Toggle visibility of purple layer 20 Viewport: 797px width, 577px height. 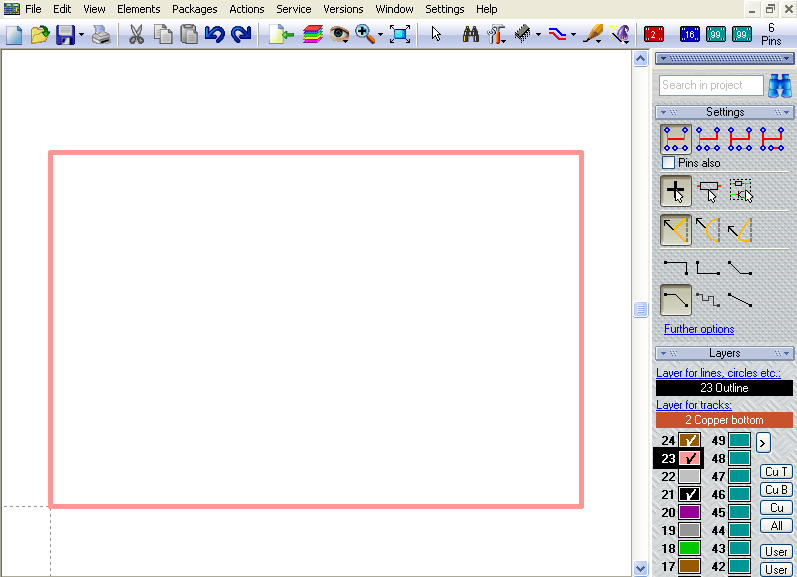(x=689, y=512)
